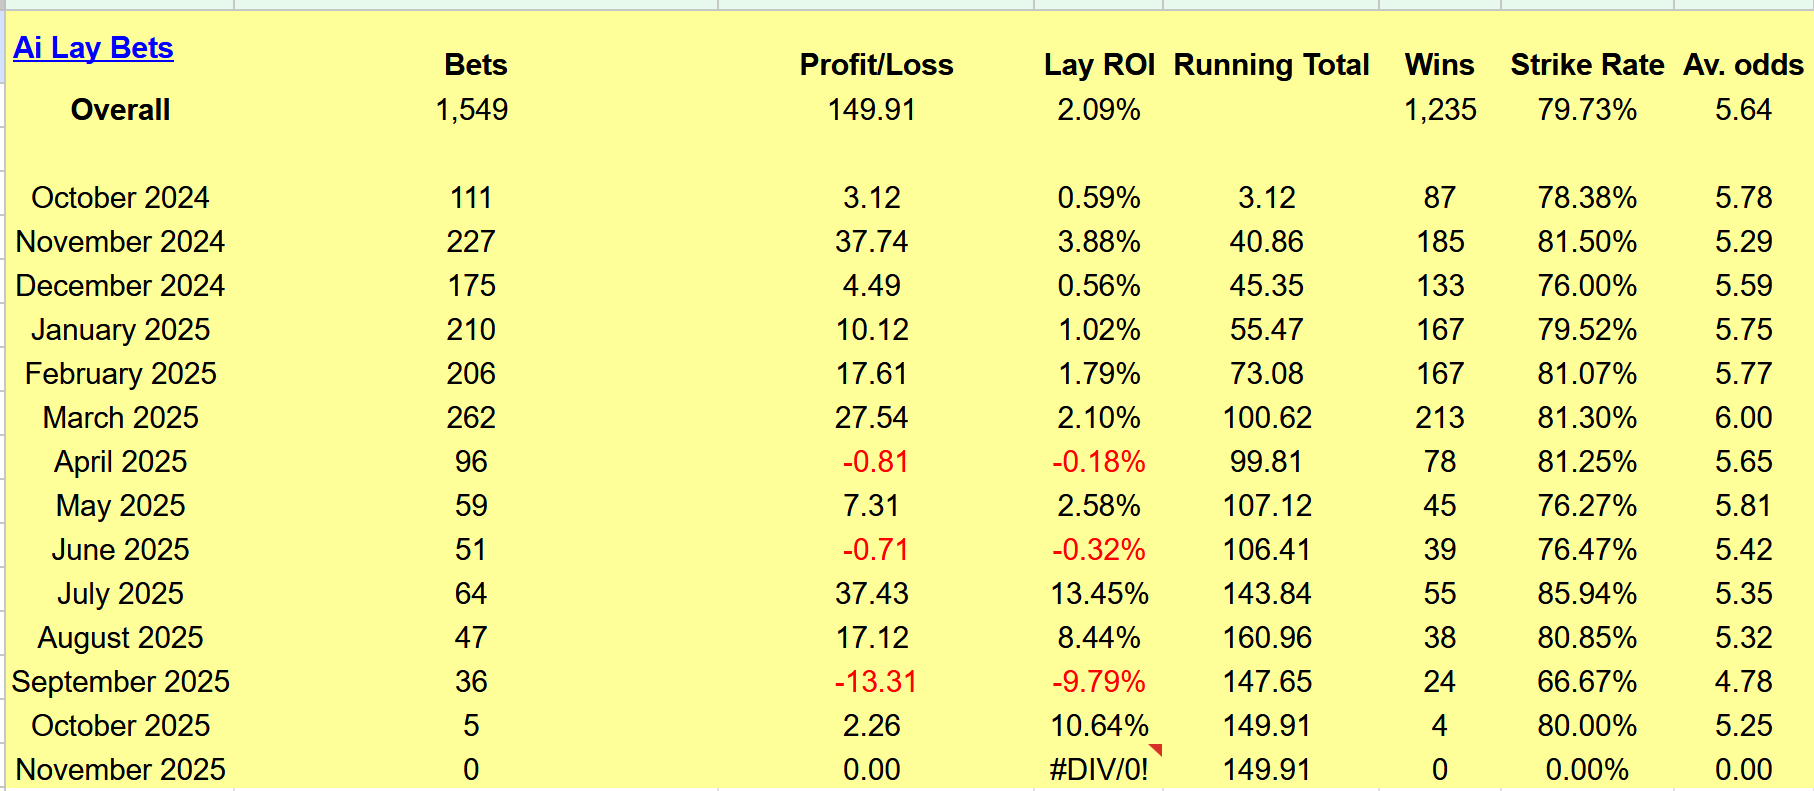1814x791 pixels.
Task: Select the September 2025 loss of -13.31
Action: tap(875, 682)
